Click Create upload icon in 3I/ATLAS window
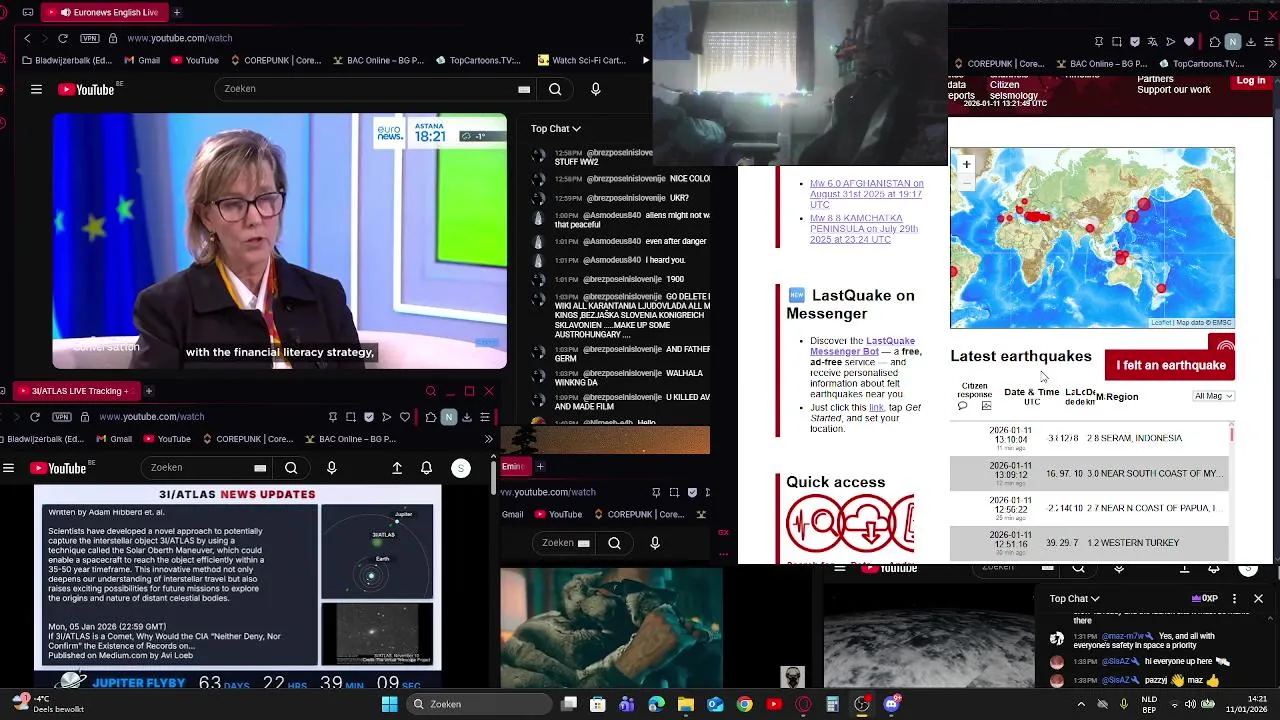Screen dimensions: 1280x720 click(397, 468)
